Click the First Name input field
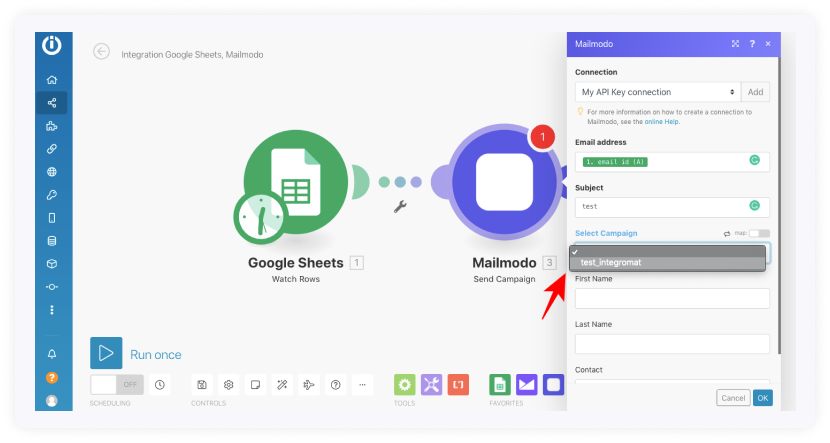This screenshot has height=443, width=830. 672,299
